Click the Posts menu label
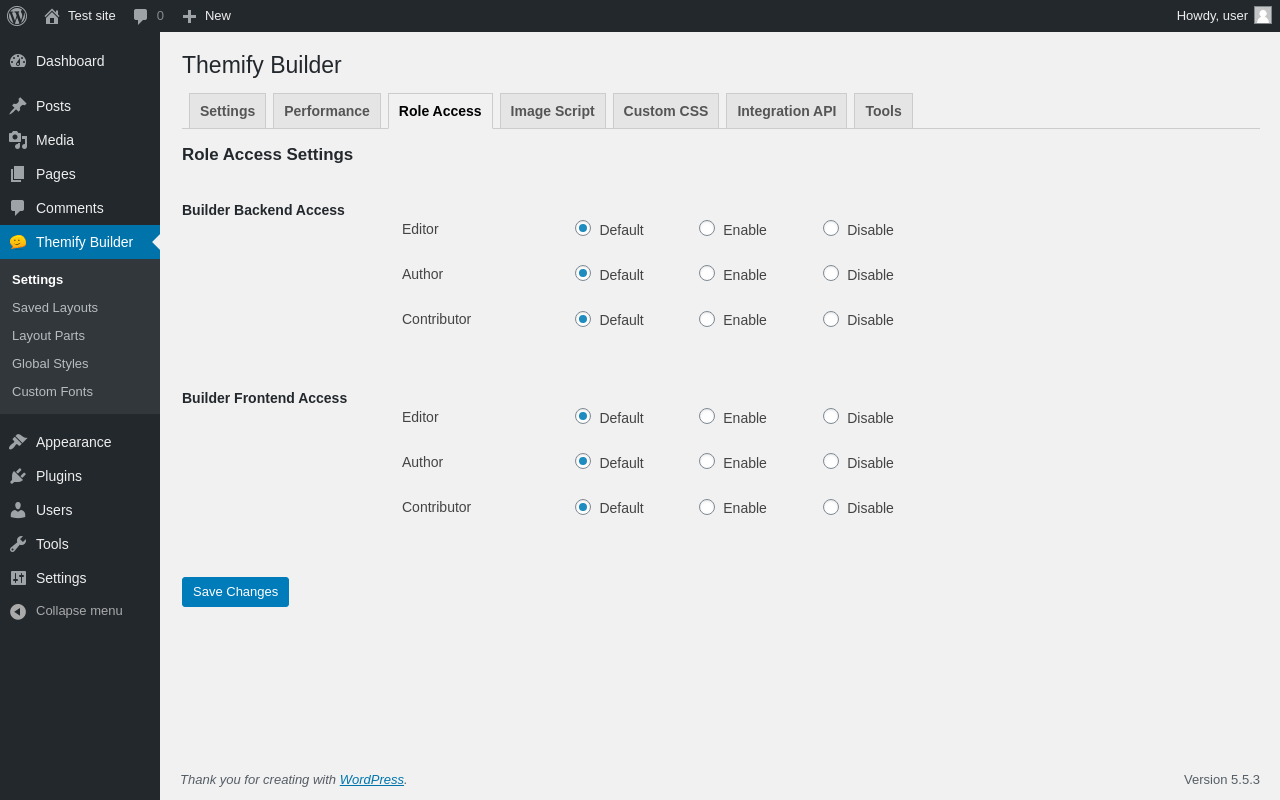Screen dimensions: 1280x800 [x=53, y=106]
